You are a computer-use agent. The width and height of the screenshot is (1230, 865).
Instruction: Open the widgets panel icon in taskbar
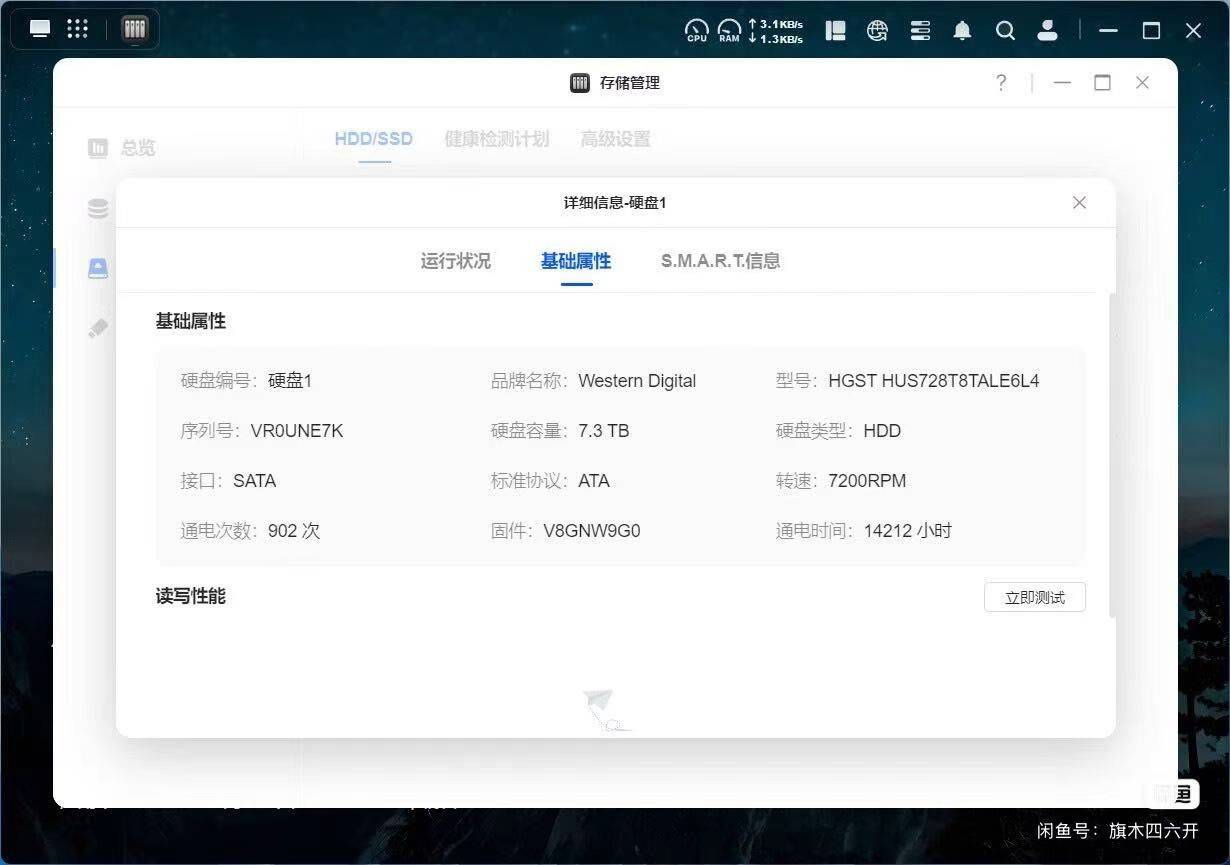pyautogui.click(x=835, y=30)
